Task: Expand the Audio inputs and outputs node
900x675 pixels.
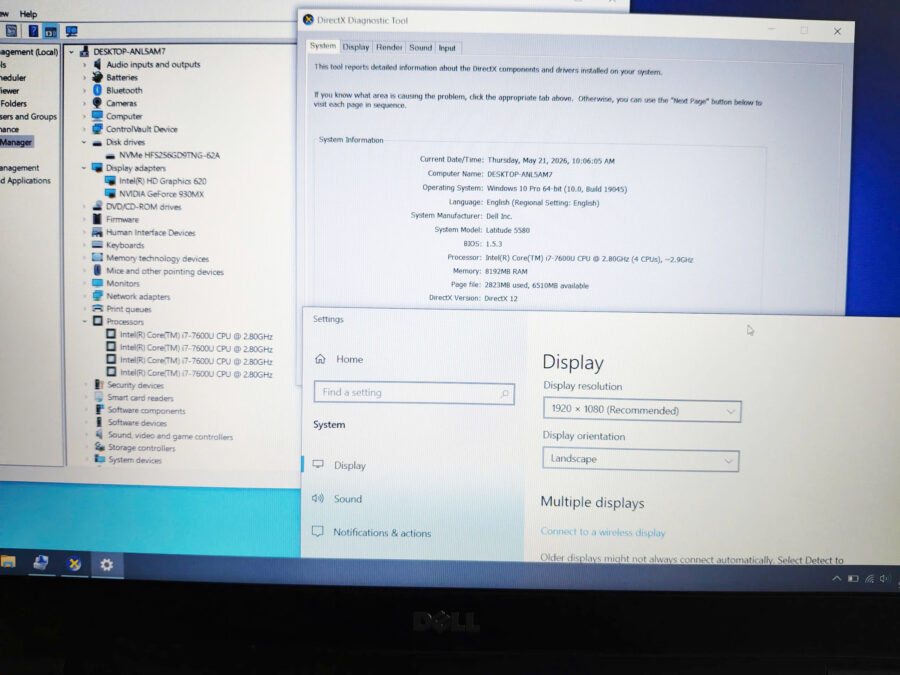Action: pyautogui.click(x=84, y=64)
